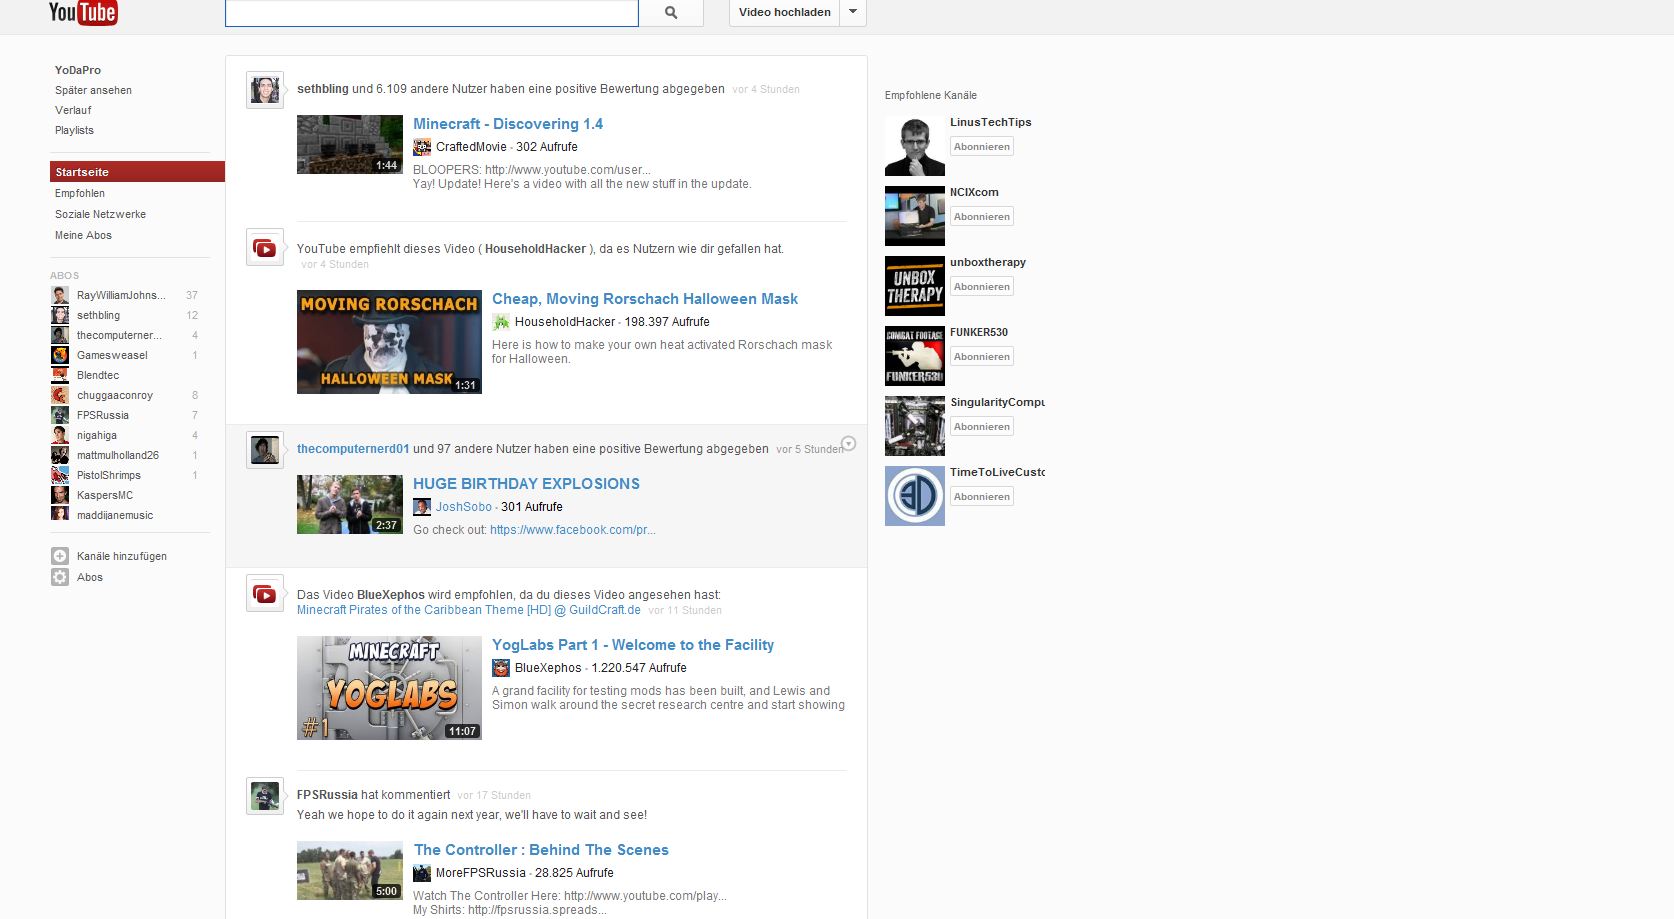Open YogLabs Part 1 - Welcome to the Facility
Viewport: 1674px width, 919px height.
tap(633, 645)
